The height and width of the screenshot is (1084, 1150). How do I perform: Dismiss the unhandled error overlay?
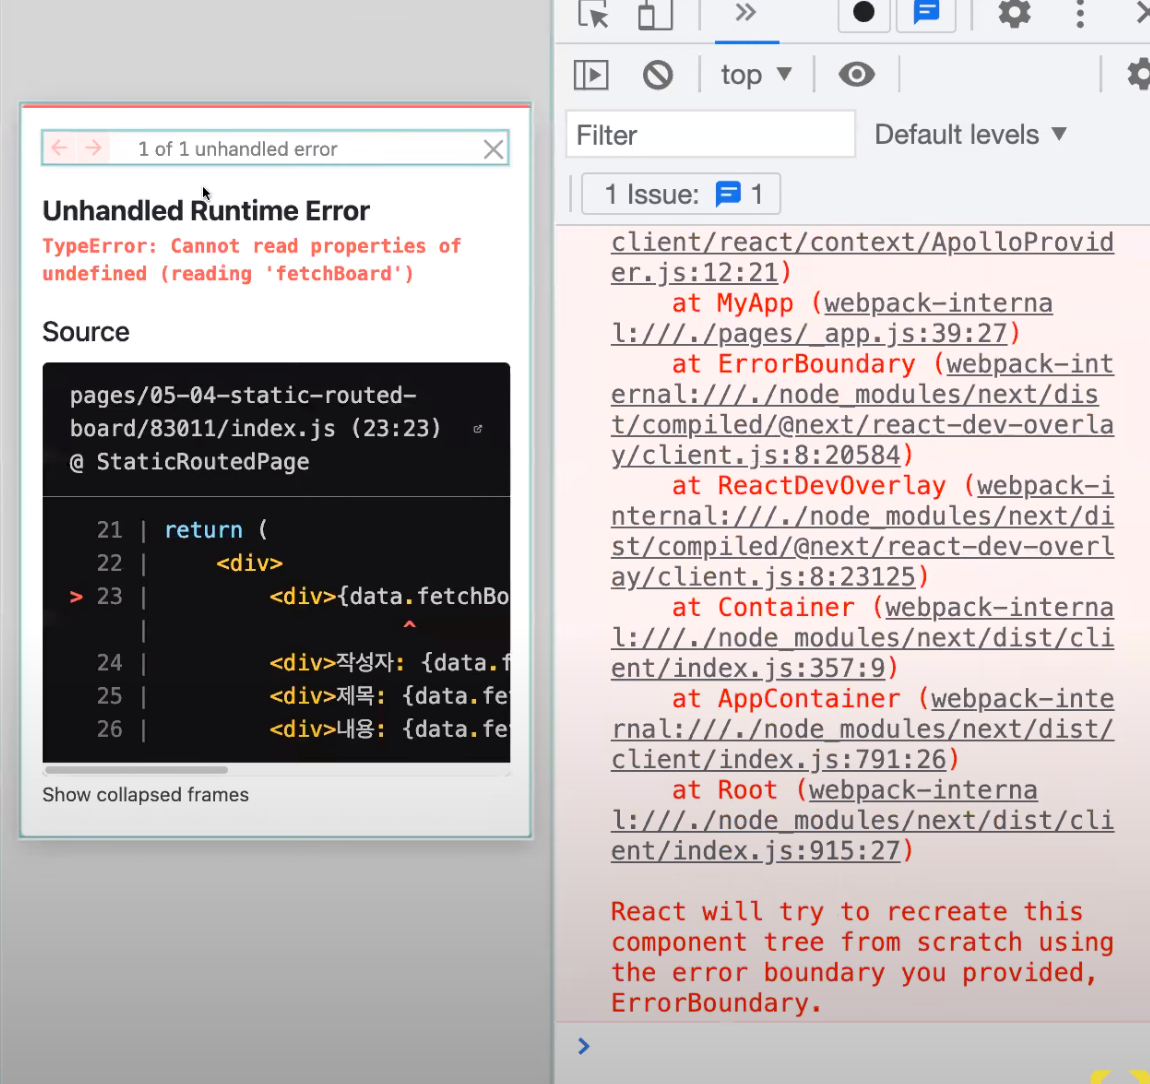(x=493, y=149)
